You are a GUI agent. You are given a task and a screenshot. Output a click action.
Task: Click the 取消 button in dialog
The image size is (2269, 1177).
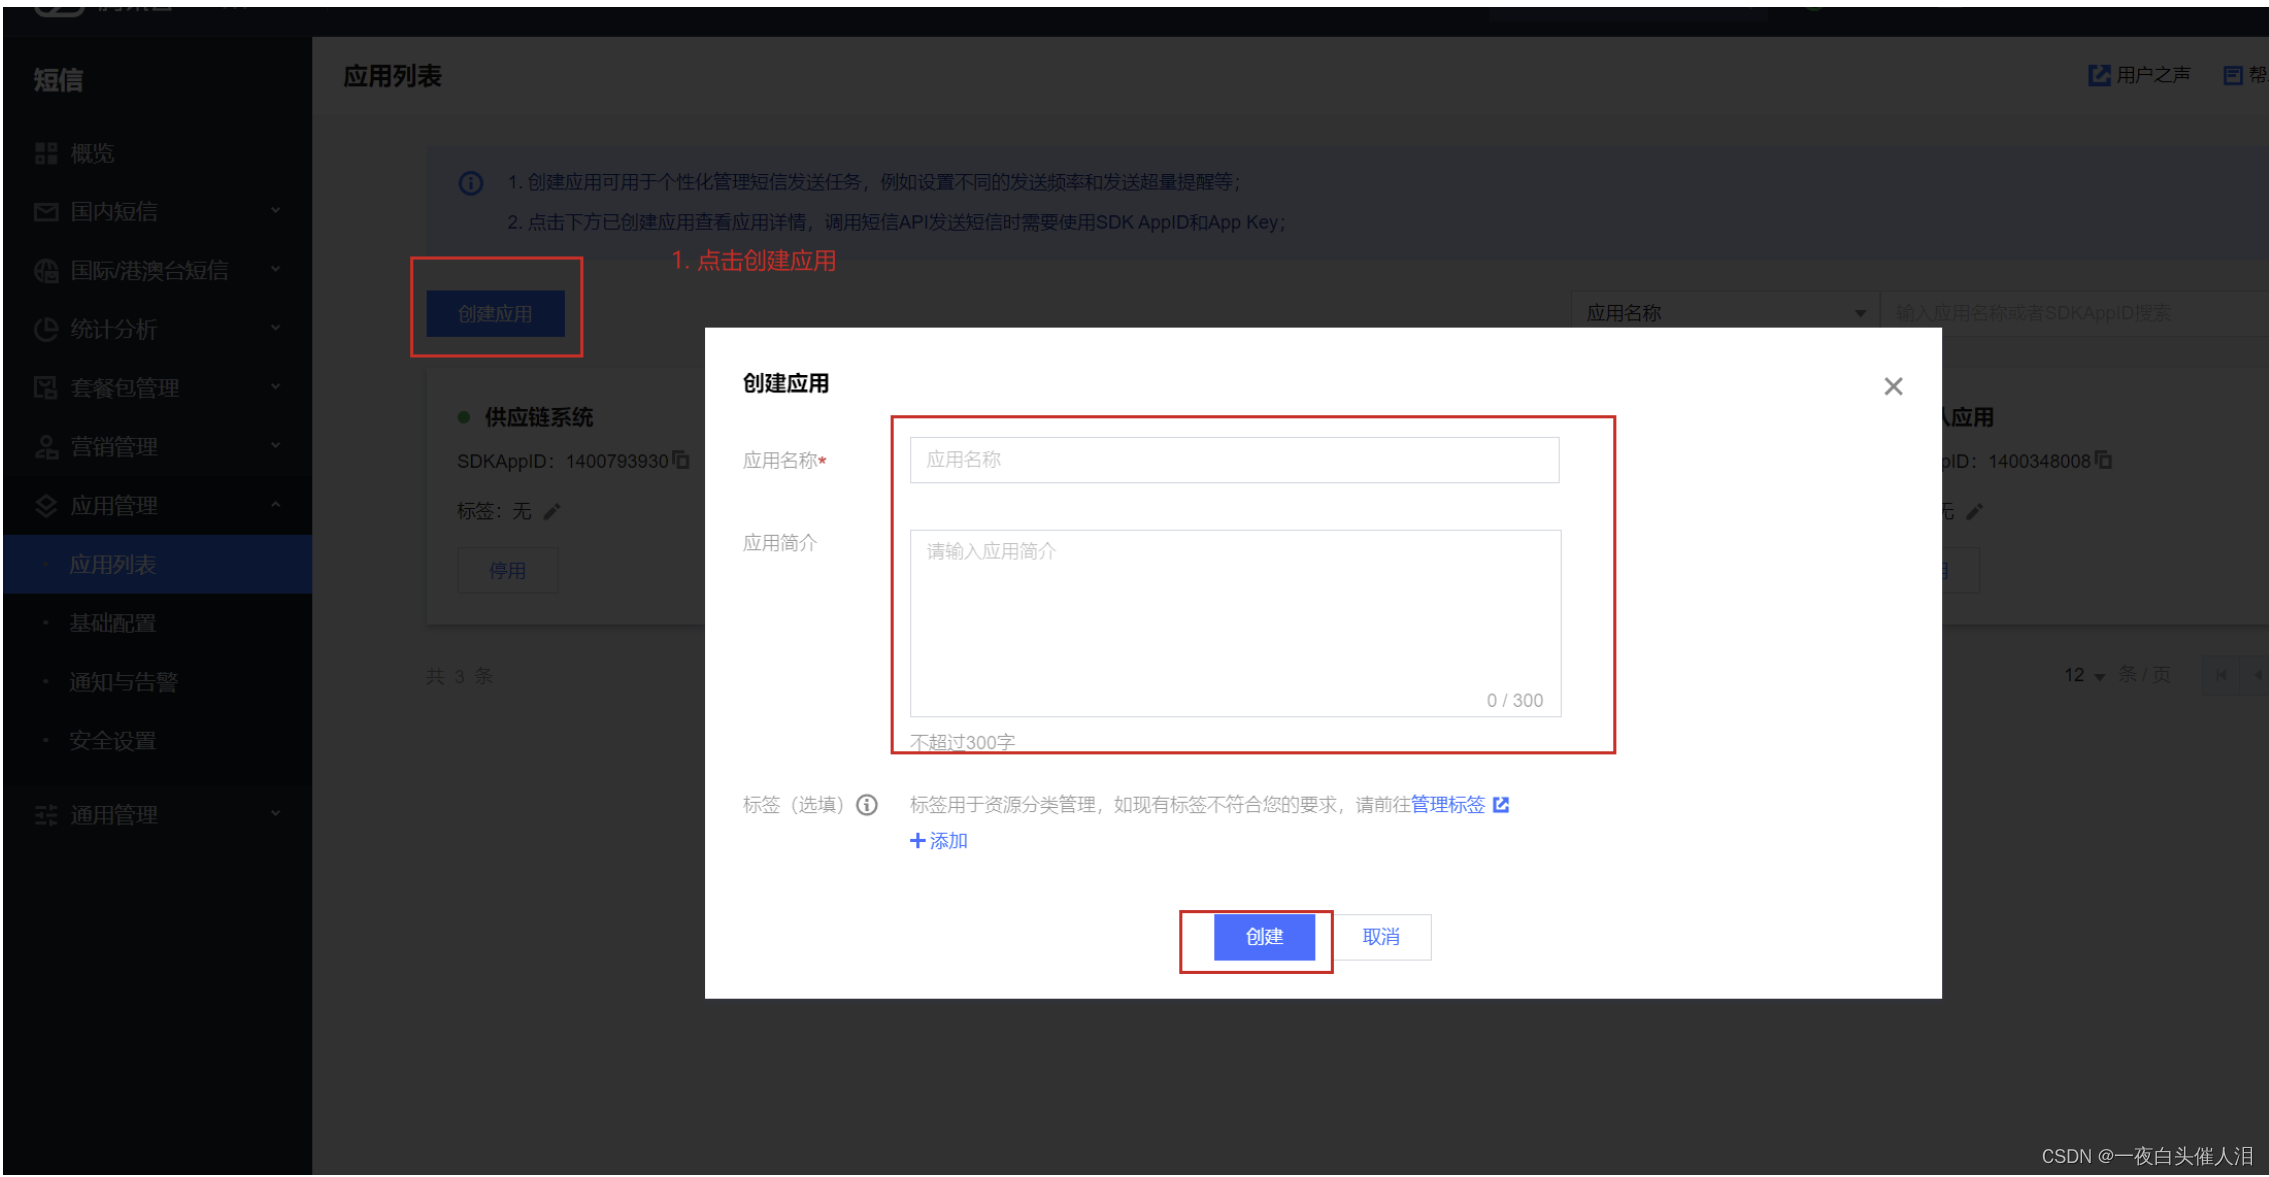(x=1381, y=937)
